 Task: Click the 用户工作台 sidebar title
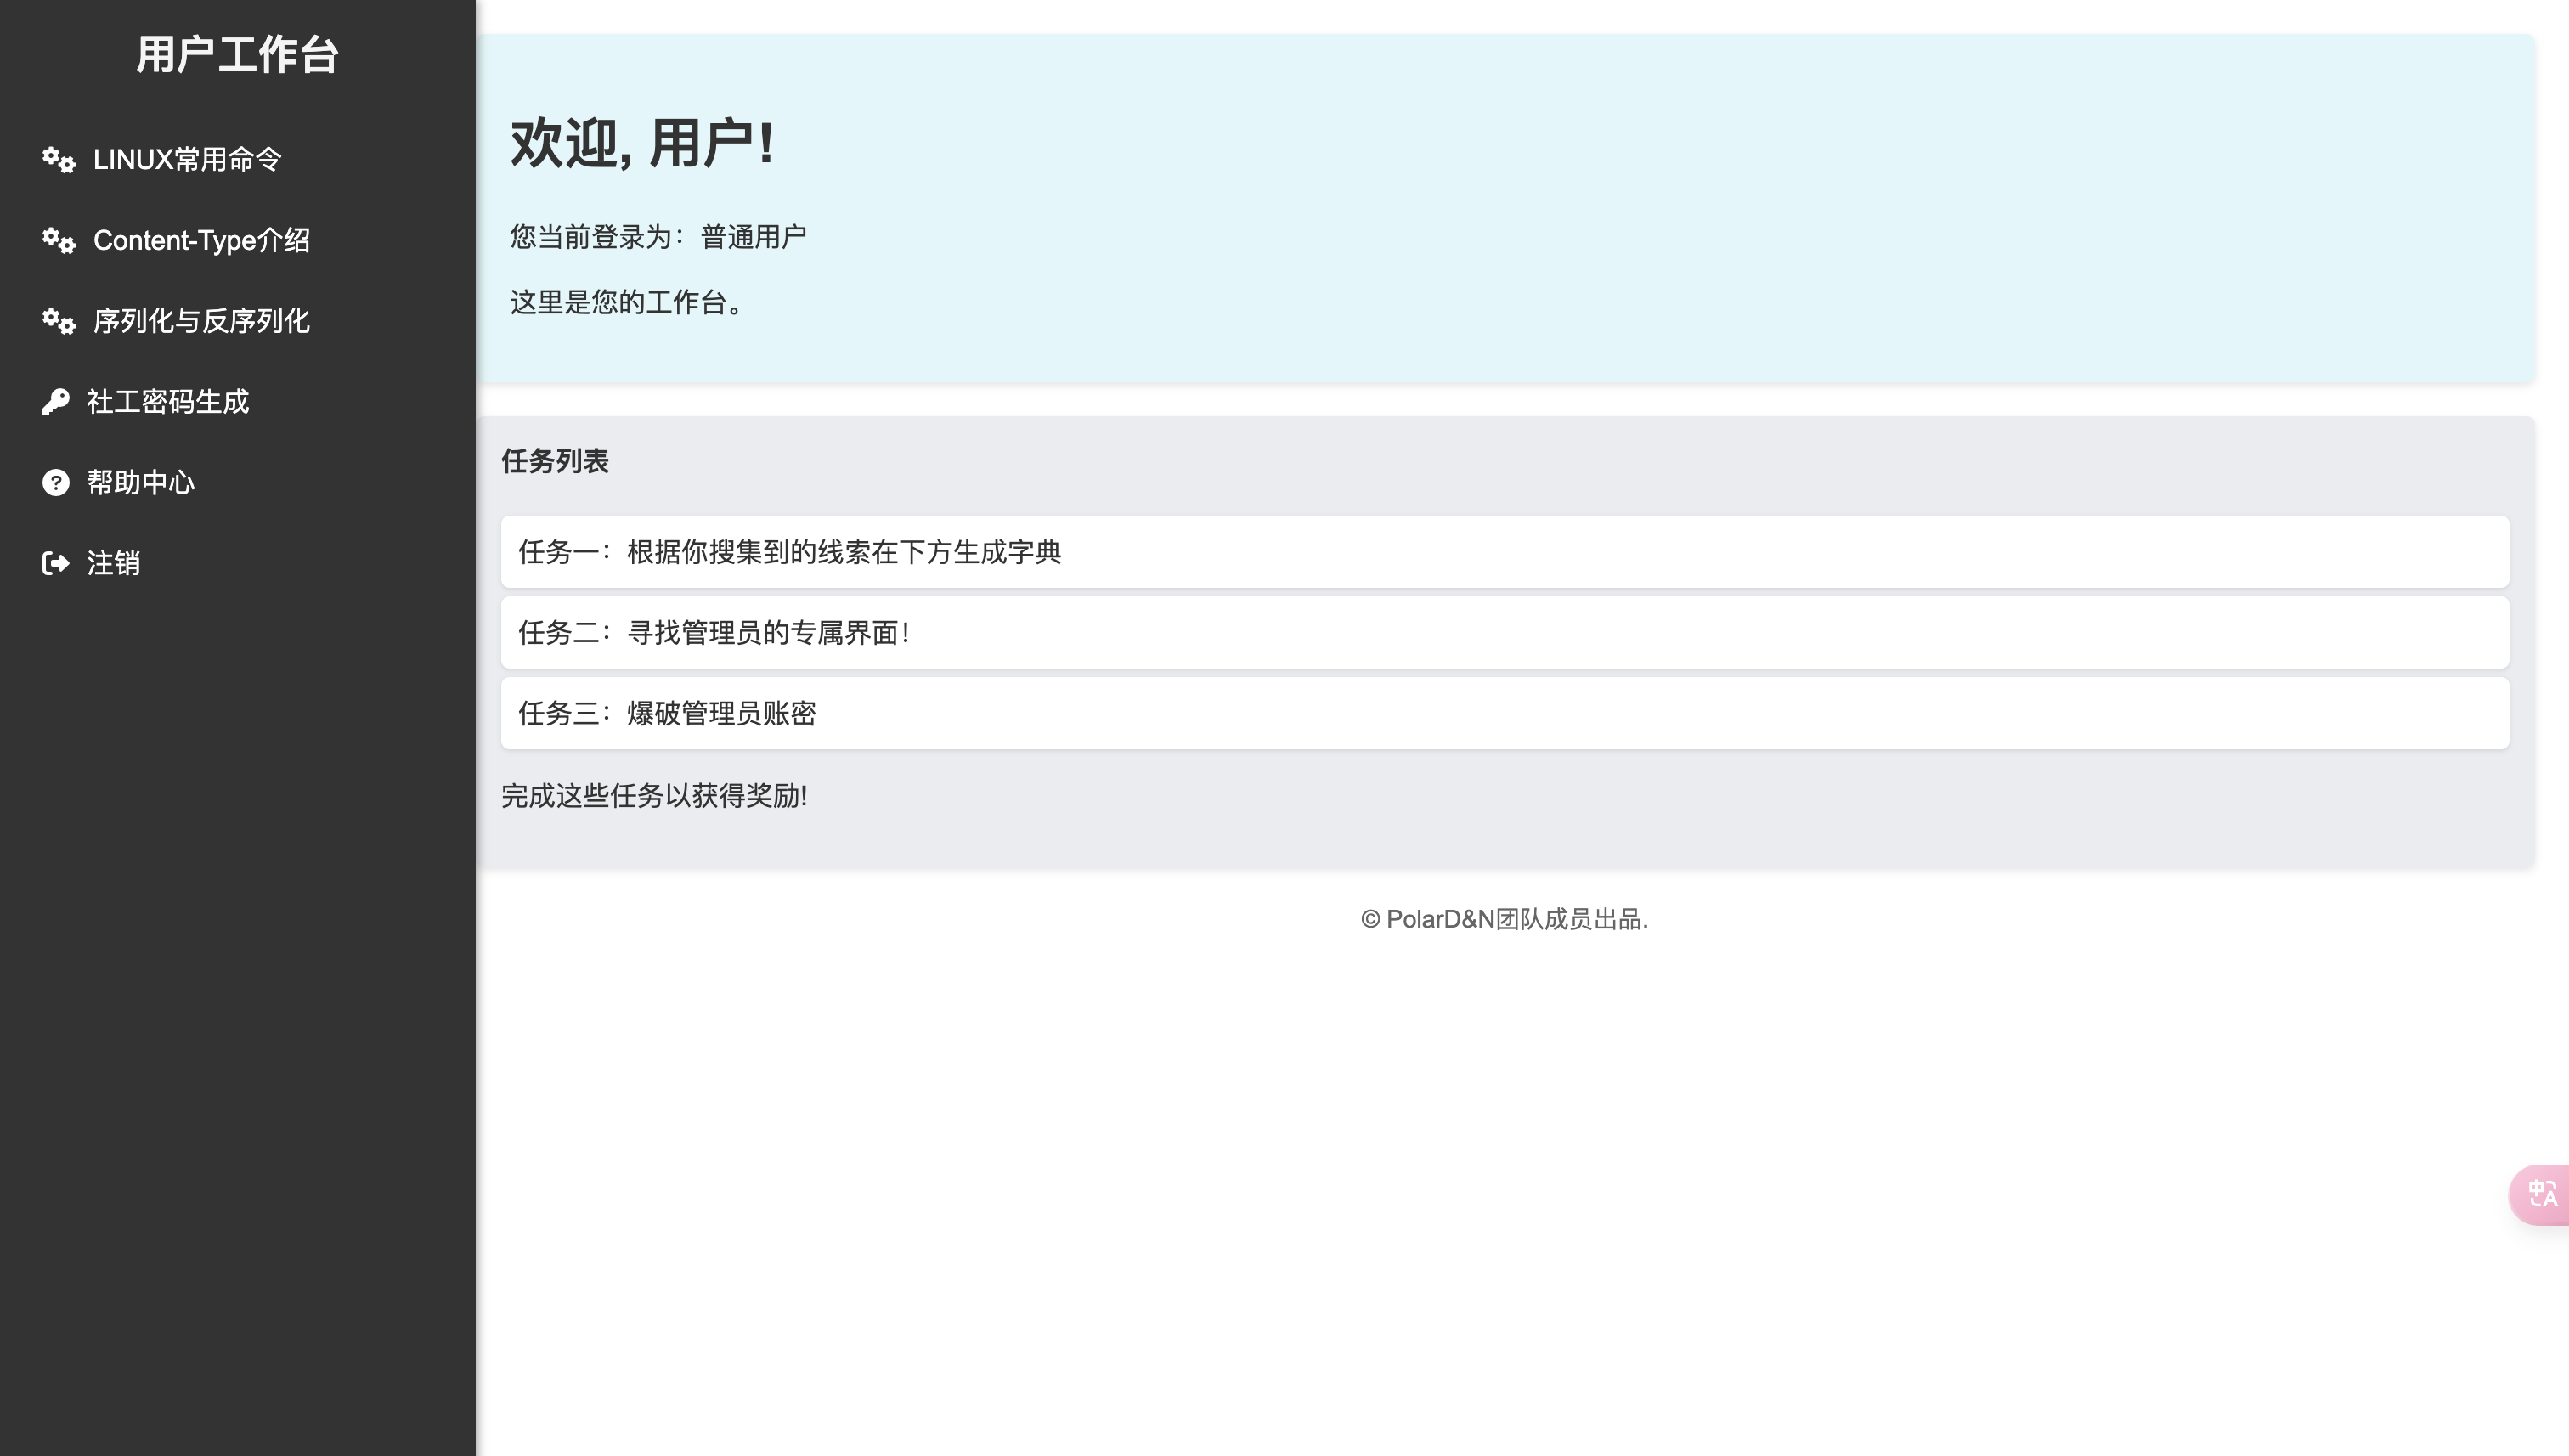pyautogui.click(x=237, y=55)
